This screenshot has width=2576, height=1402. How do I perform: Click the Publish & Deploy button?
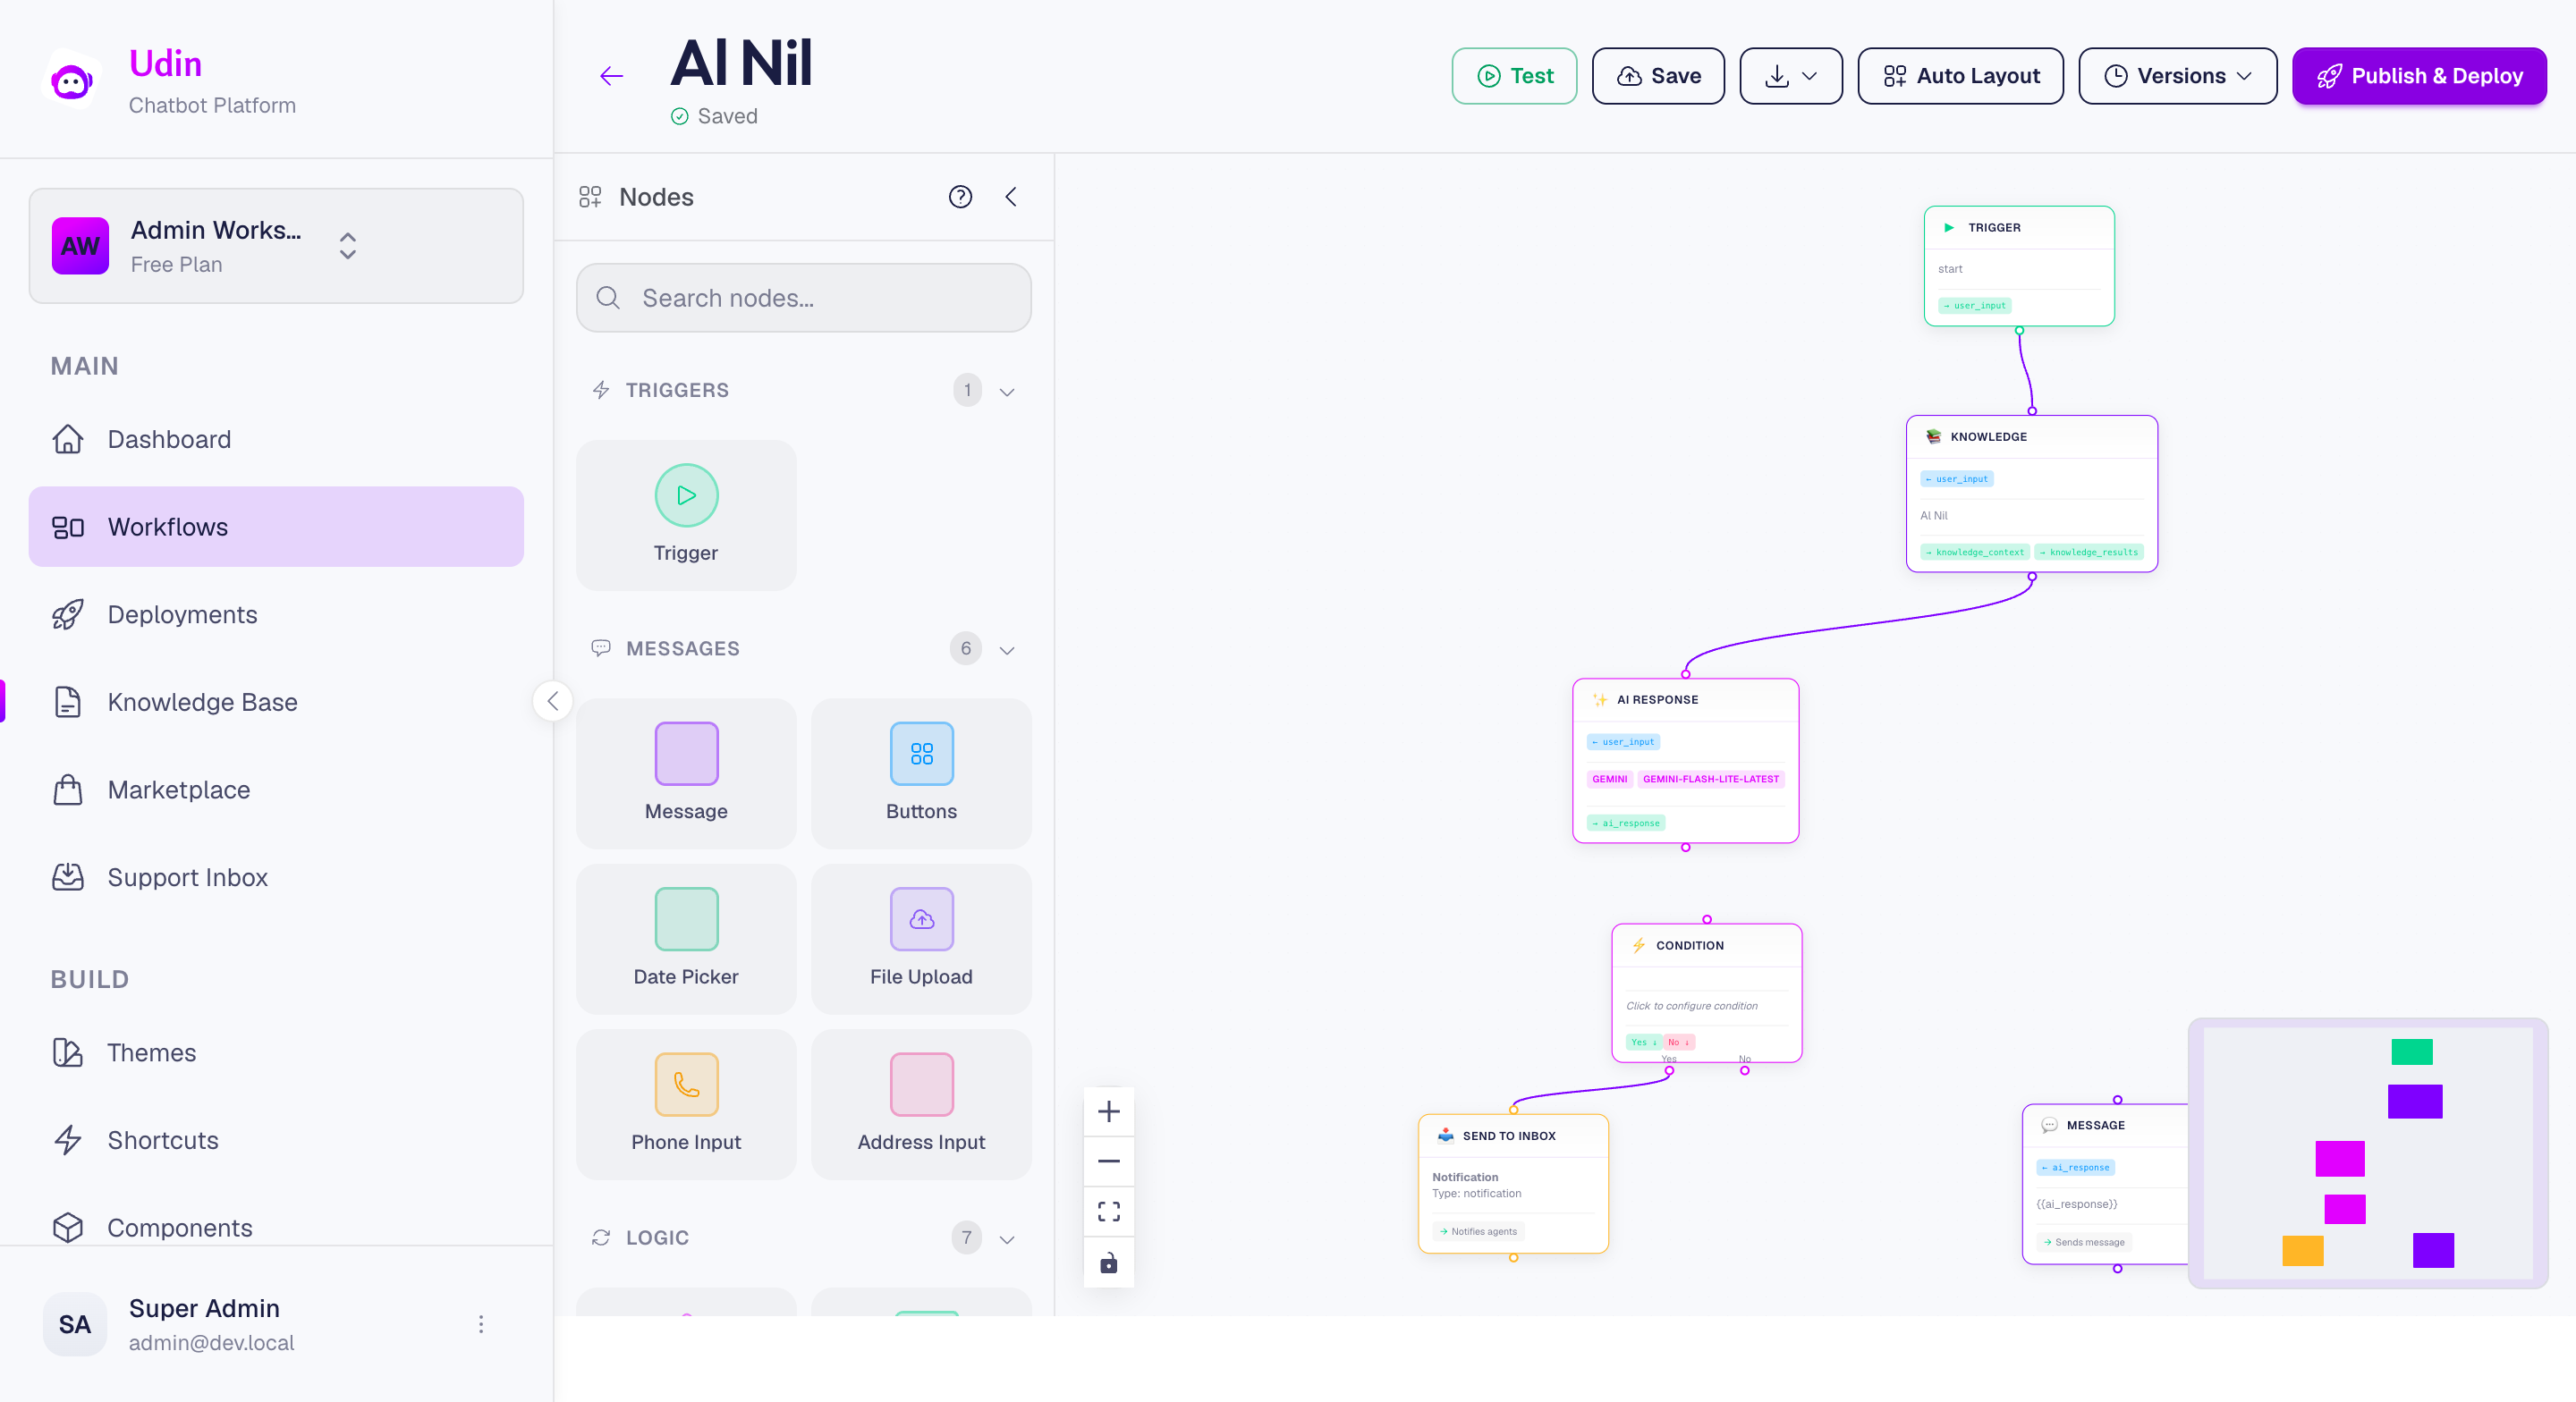2419,75
